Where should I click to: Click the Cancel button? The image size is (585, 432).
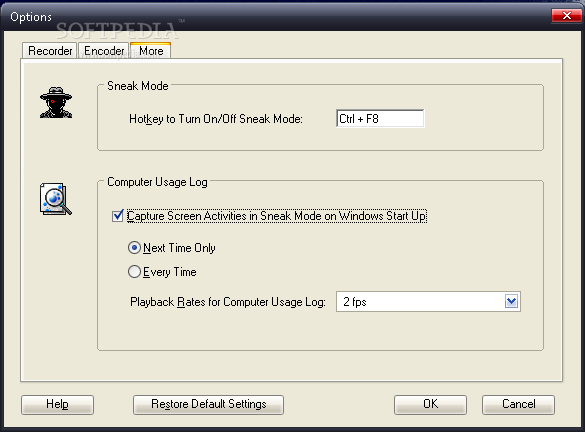[518, 404]
